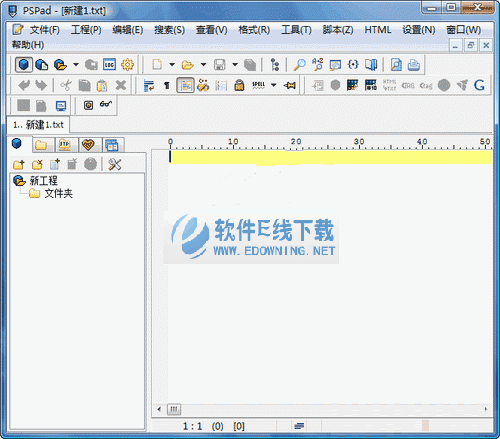Click the new project icon

(42, 65)
